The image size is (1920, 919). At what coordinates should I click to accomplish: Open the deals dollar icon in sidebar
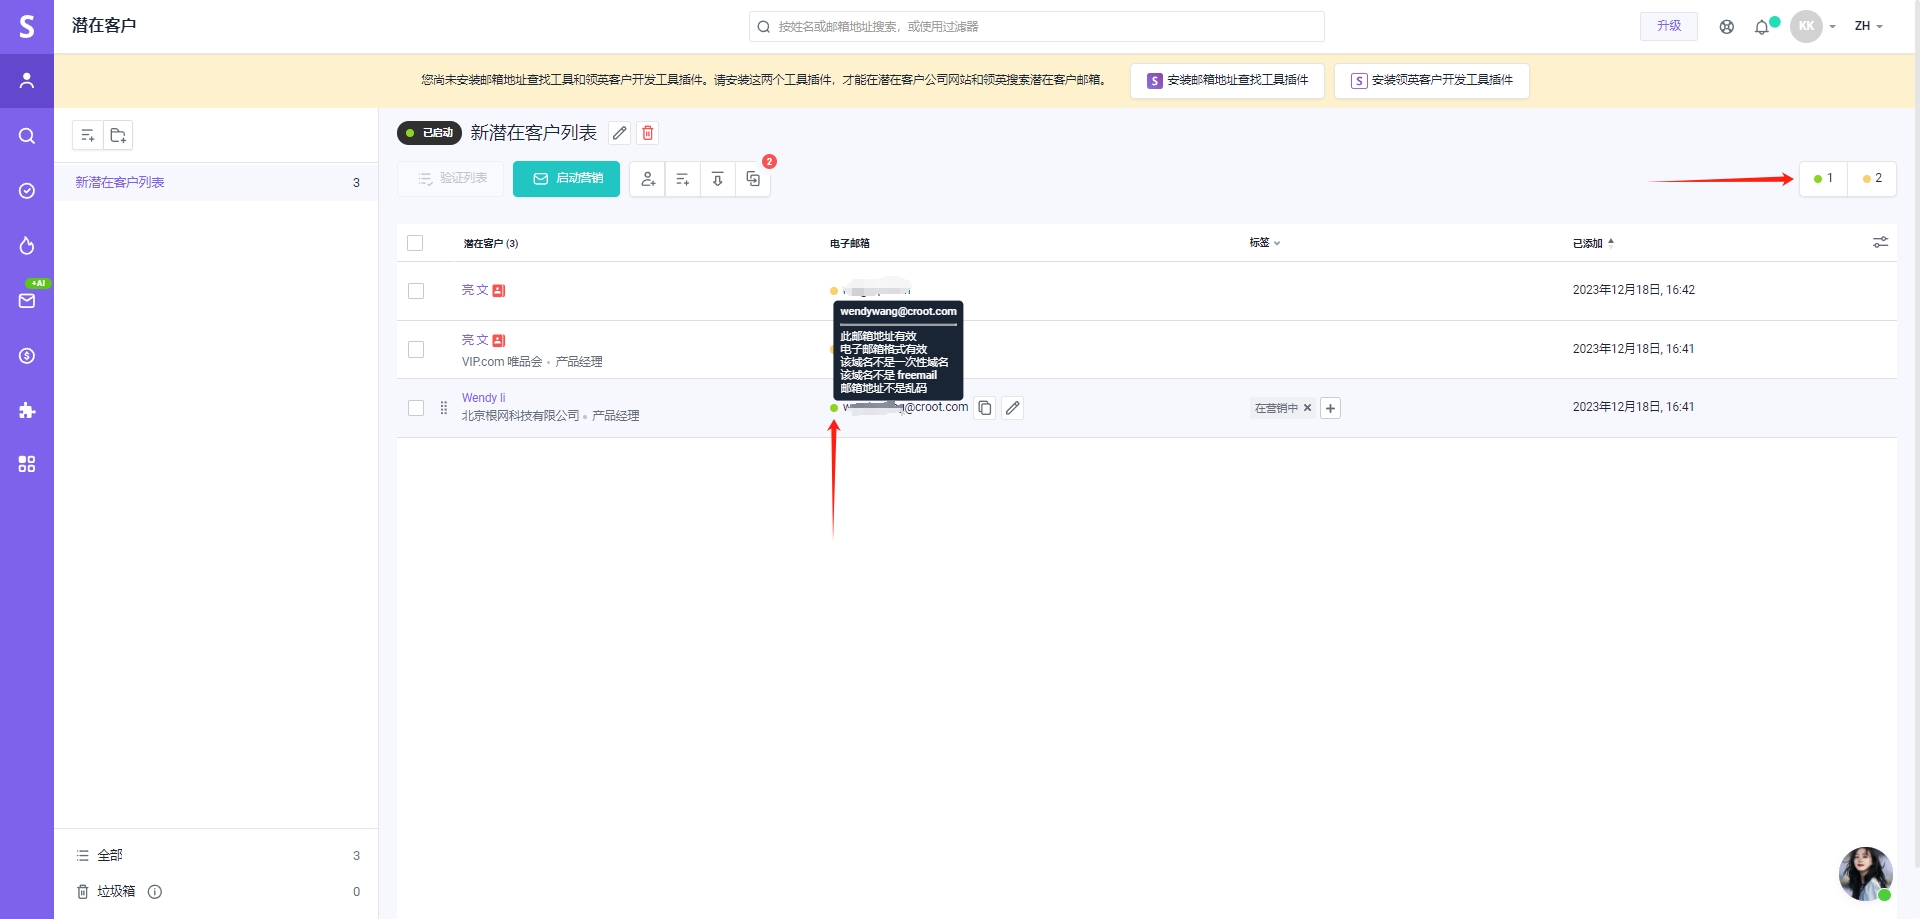pos(27,356)
